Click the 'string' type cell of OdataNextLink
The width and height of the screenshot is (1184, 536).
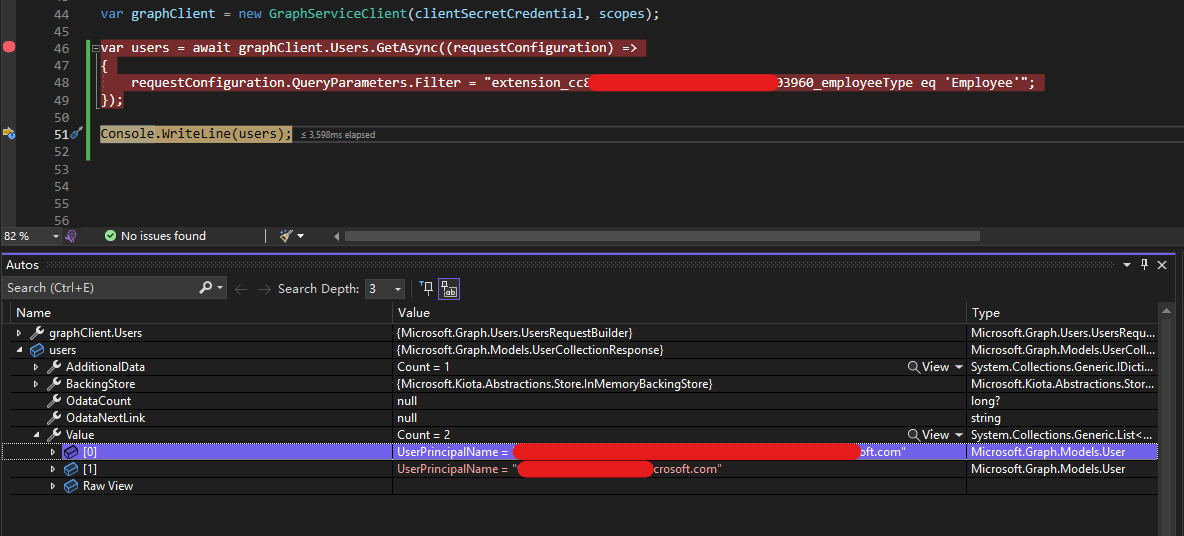[x=986, y=418]
